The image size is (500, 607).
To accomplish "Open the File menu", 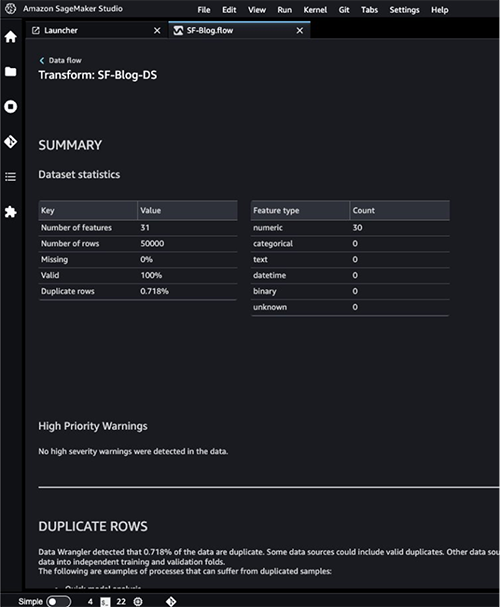I will [204, 10].
